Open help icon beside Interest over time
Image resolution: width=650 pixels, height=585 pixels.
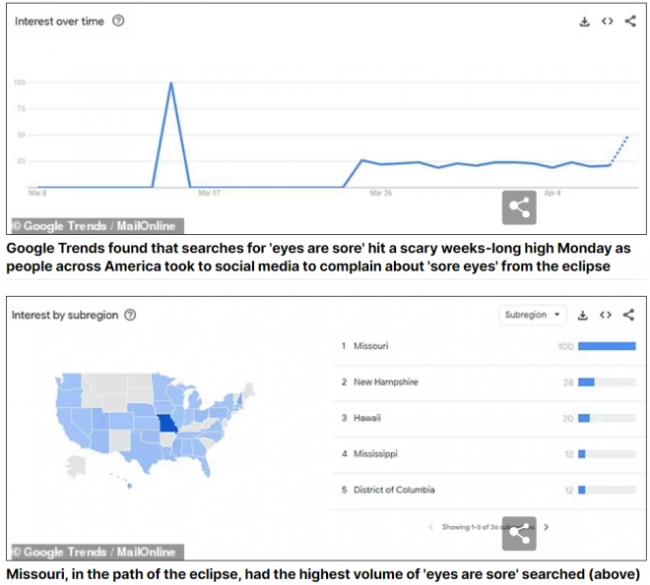(x=119, y=21)
